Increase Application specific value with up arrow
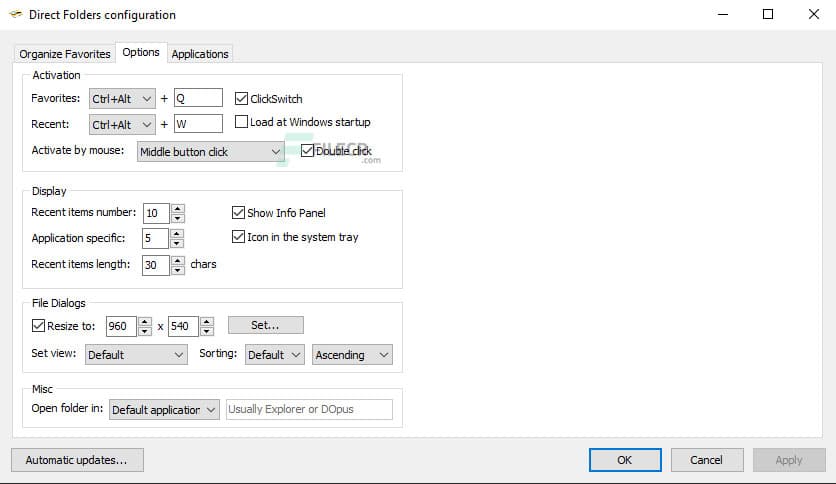Viewport: 836px width, 484px height. 176,233
